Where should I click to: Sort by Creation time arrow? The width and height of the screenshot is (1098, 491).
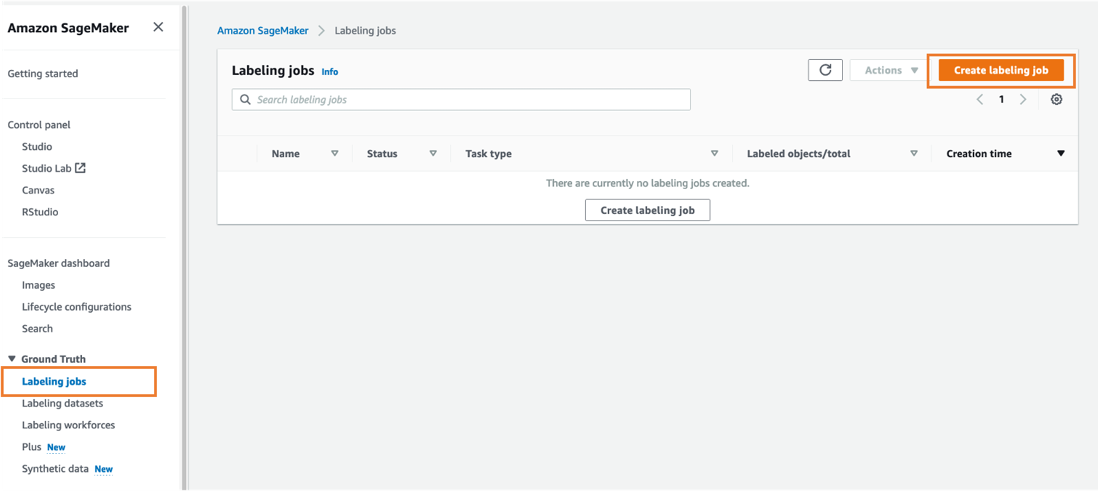point(1060,154)
